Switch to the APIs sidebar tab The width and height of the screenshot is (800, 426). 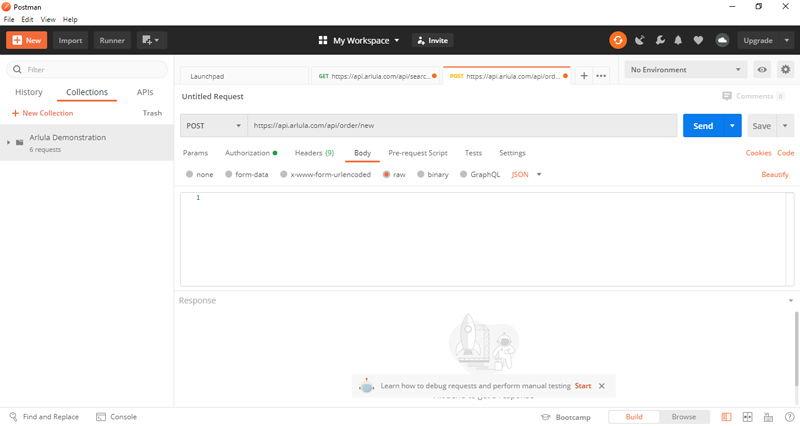tap(145, 92)
